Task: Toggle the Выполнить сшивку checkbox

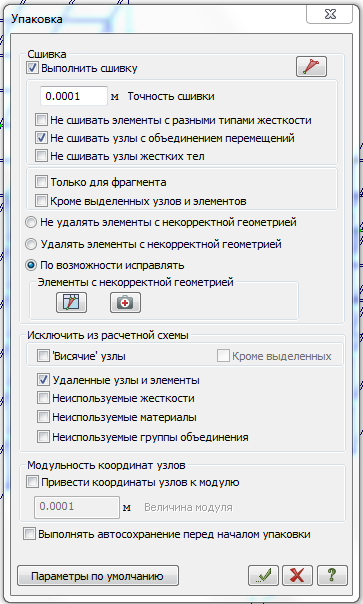Action: click(x=32, y=68)
